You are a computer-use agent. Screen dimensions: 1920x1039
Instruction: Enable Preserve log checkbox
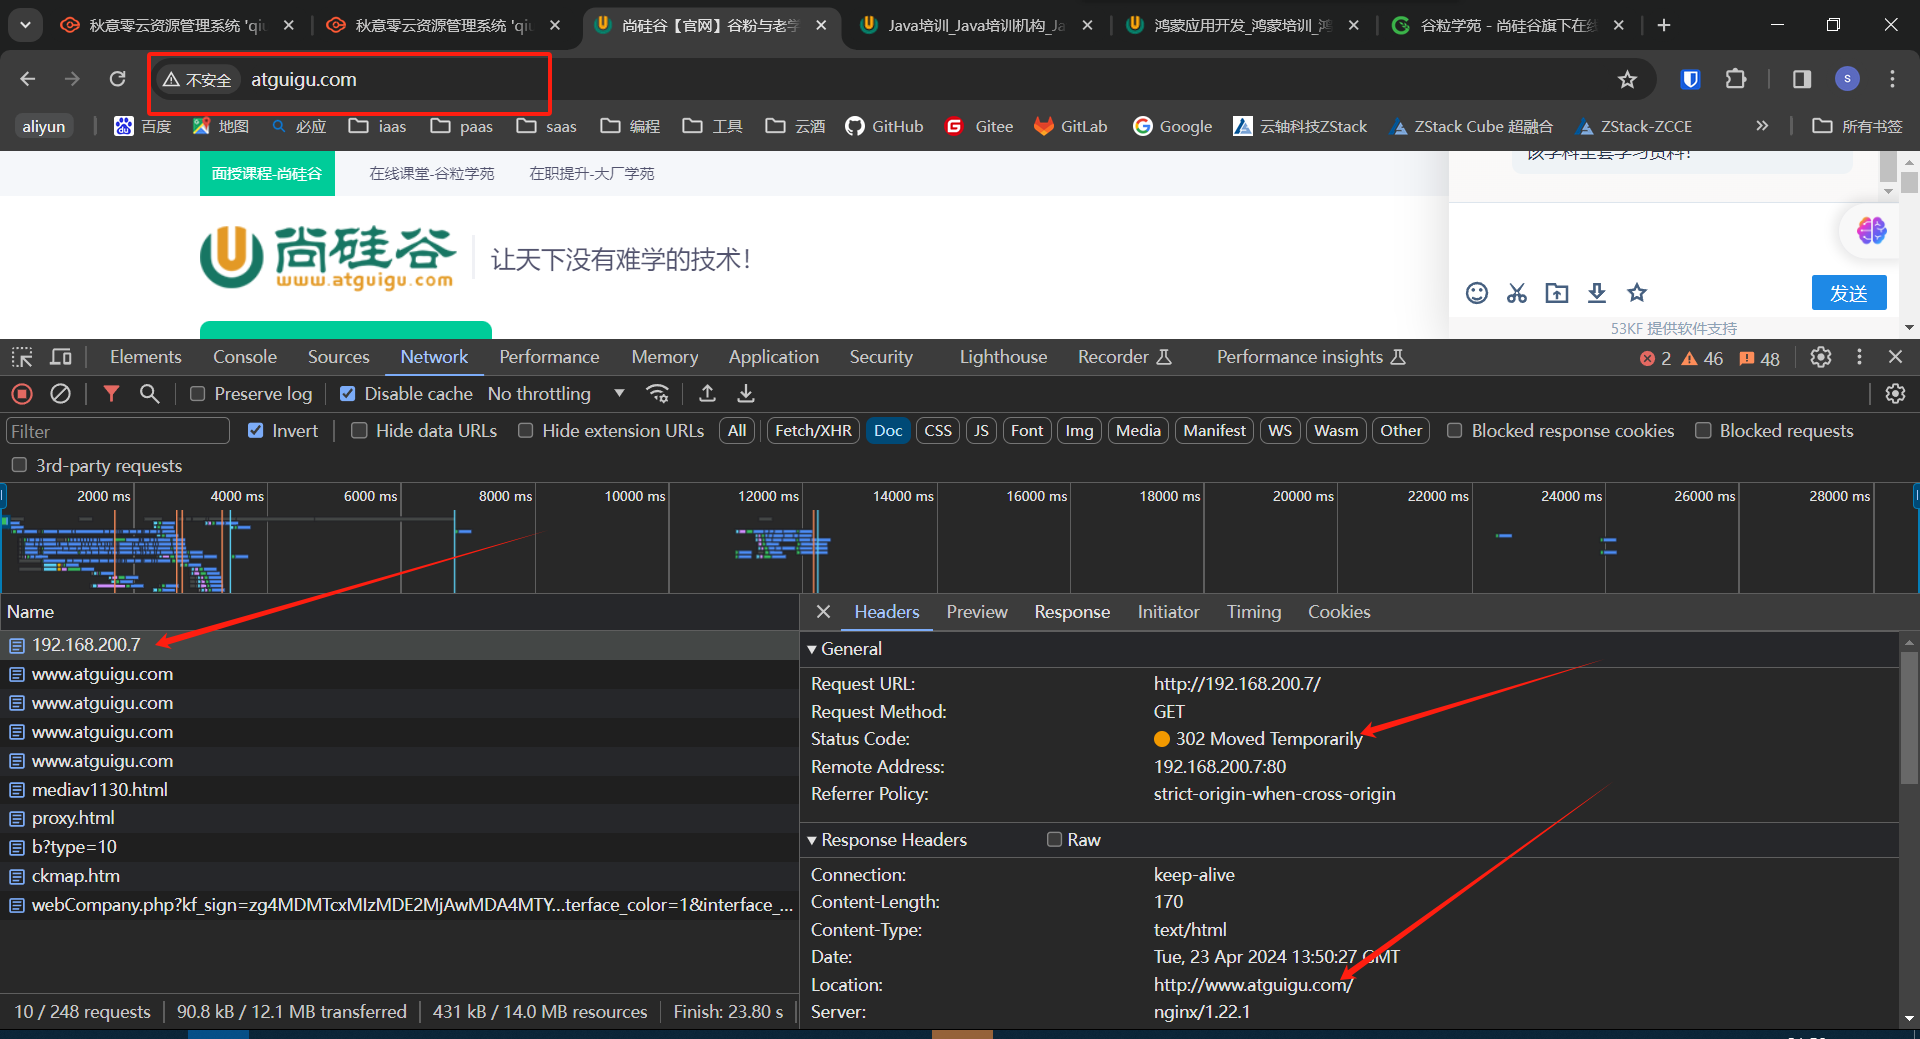click(198, 394)
